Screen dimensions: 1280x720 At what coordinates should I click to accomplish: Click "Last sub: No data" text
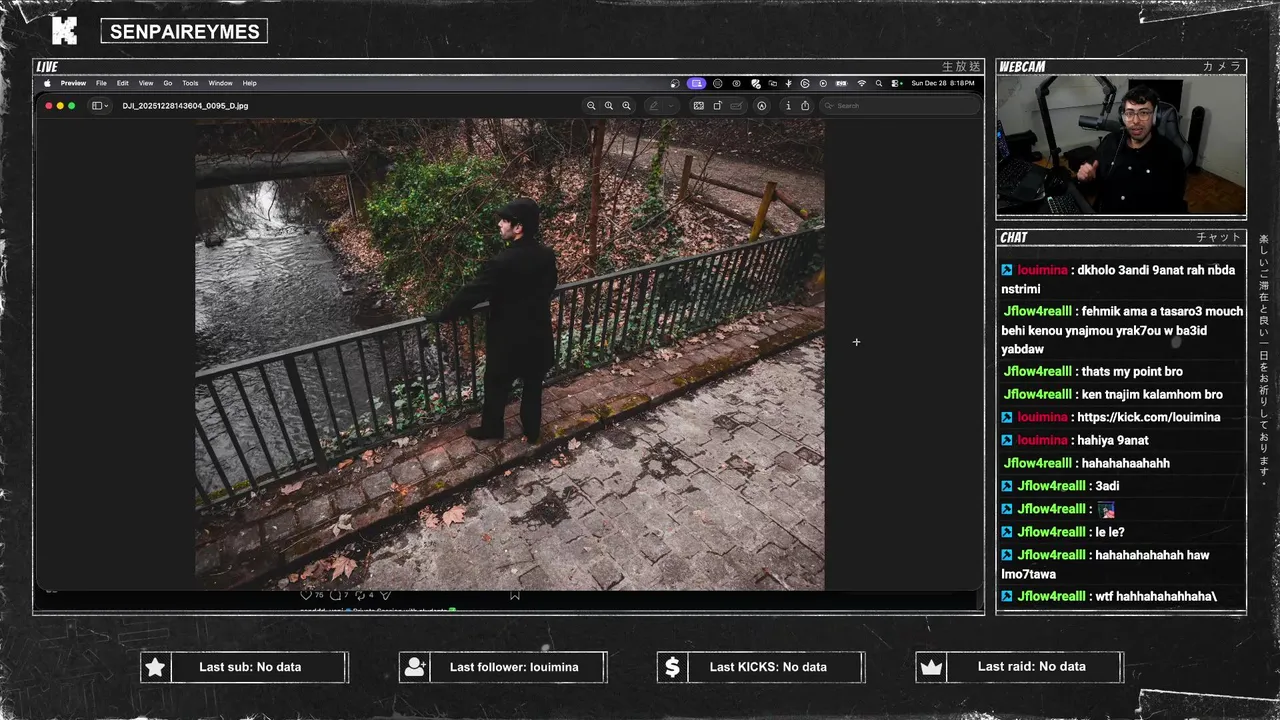(x=250, y=667)
